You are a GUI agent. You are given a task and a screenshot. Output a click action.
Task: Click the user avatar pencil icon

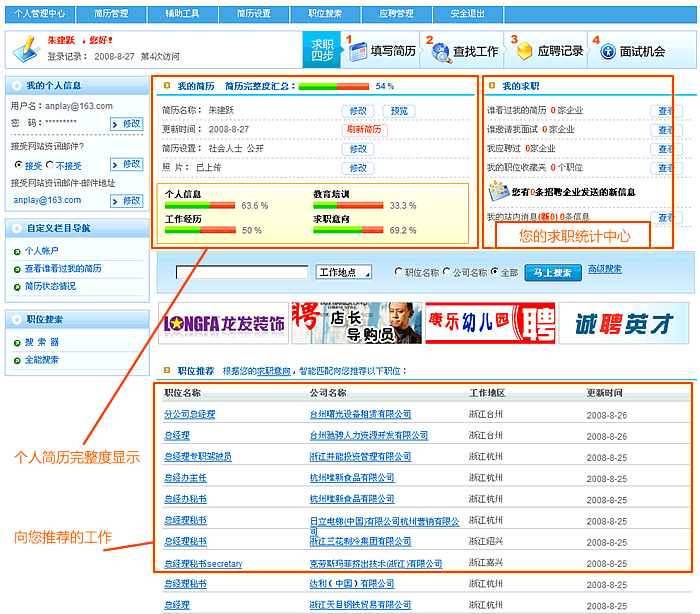24,47
